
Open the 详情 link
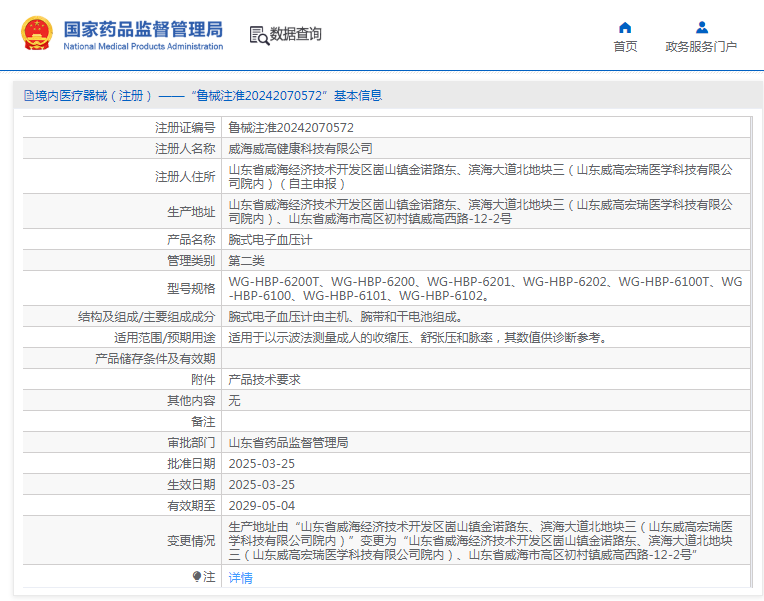241,578
